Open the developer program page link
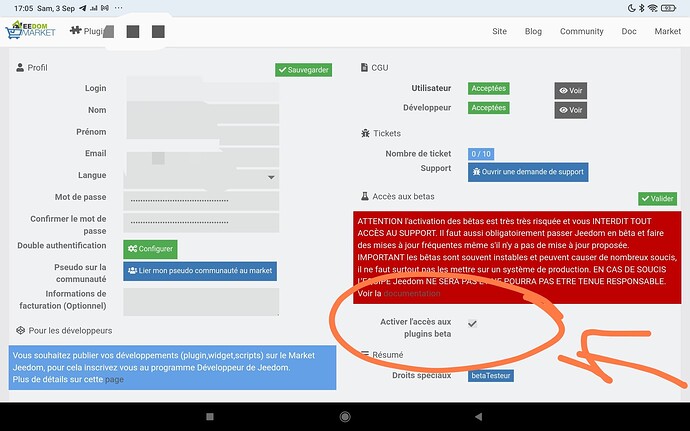This screenshot has height=431, width=690. click(114, 379)
